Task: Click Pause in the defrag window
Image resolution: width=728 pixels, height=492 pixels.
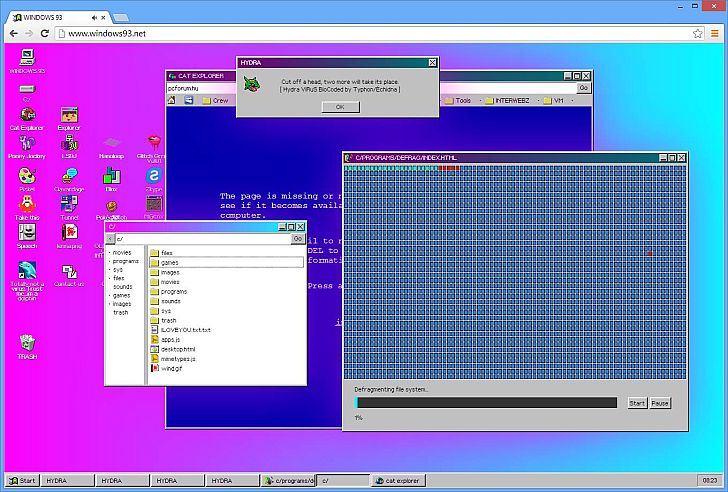Action: coord(660,403)
